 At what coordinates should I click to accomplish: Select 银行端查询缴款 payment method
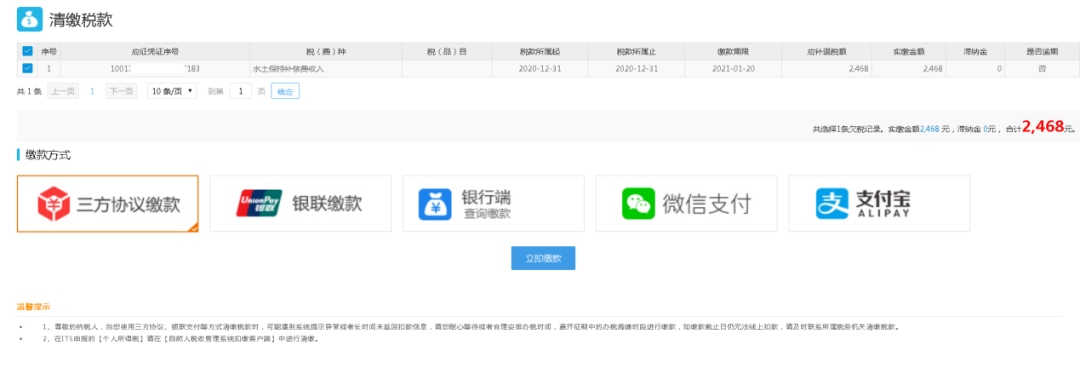point(493,204)
